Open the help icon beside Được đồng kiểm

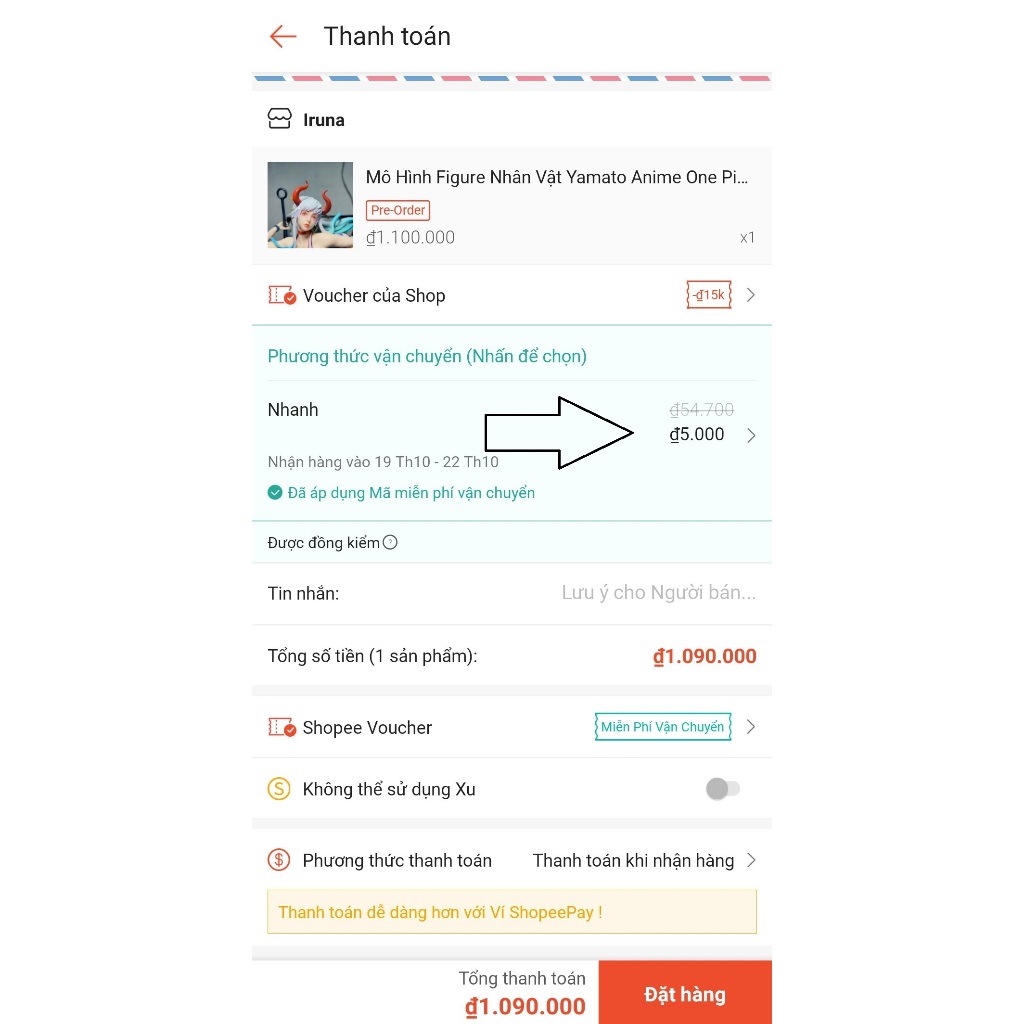(x=390, y=542)
